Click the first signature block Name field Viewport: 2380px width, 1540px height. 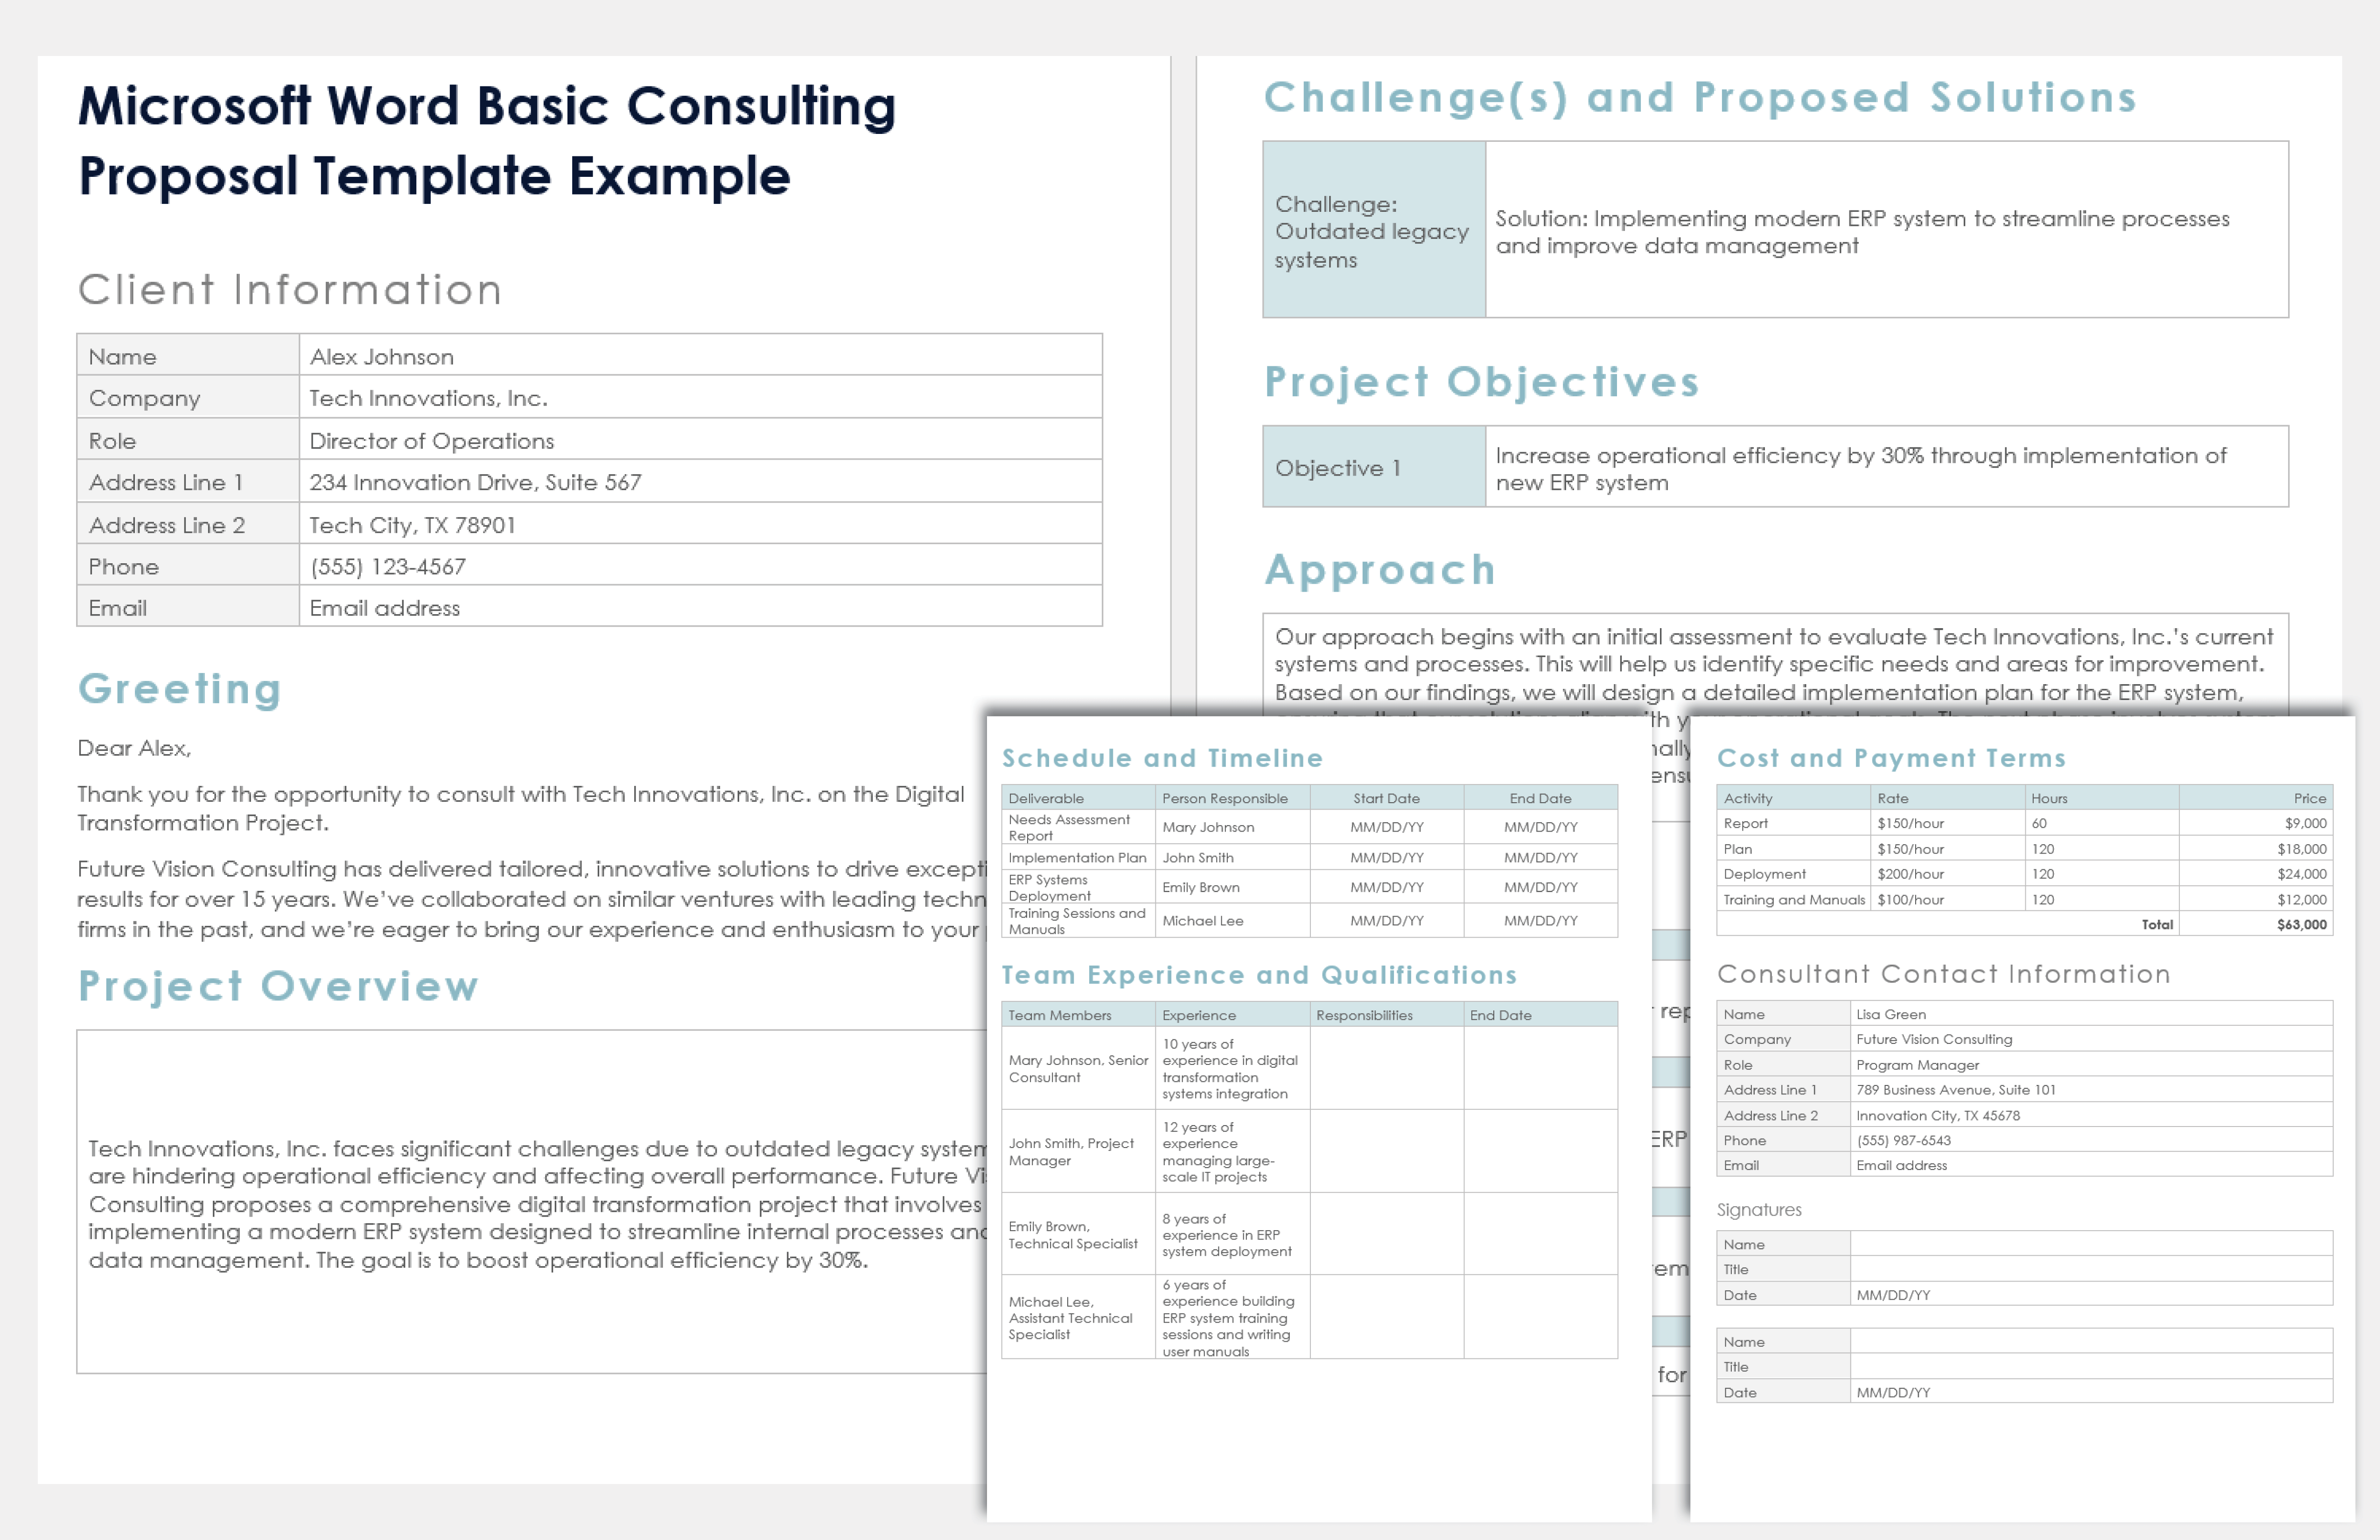(2091, 1244)
